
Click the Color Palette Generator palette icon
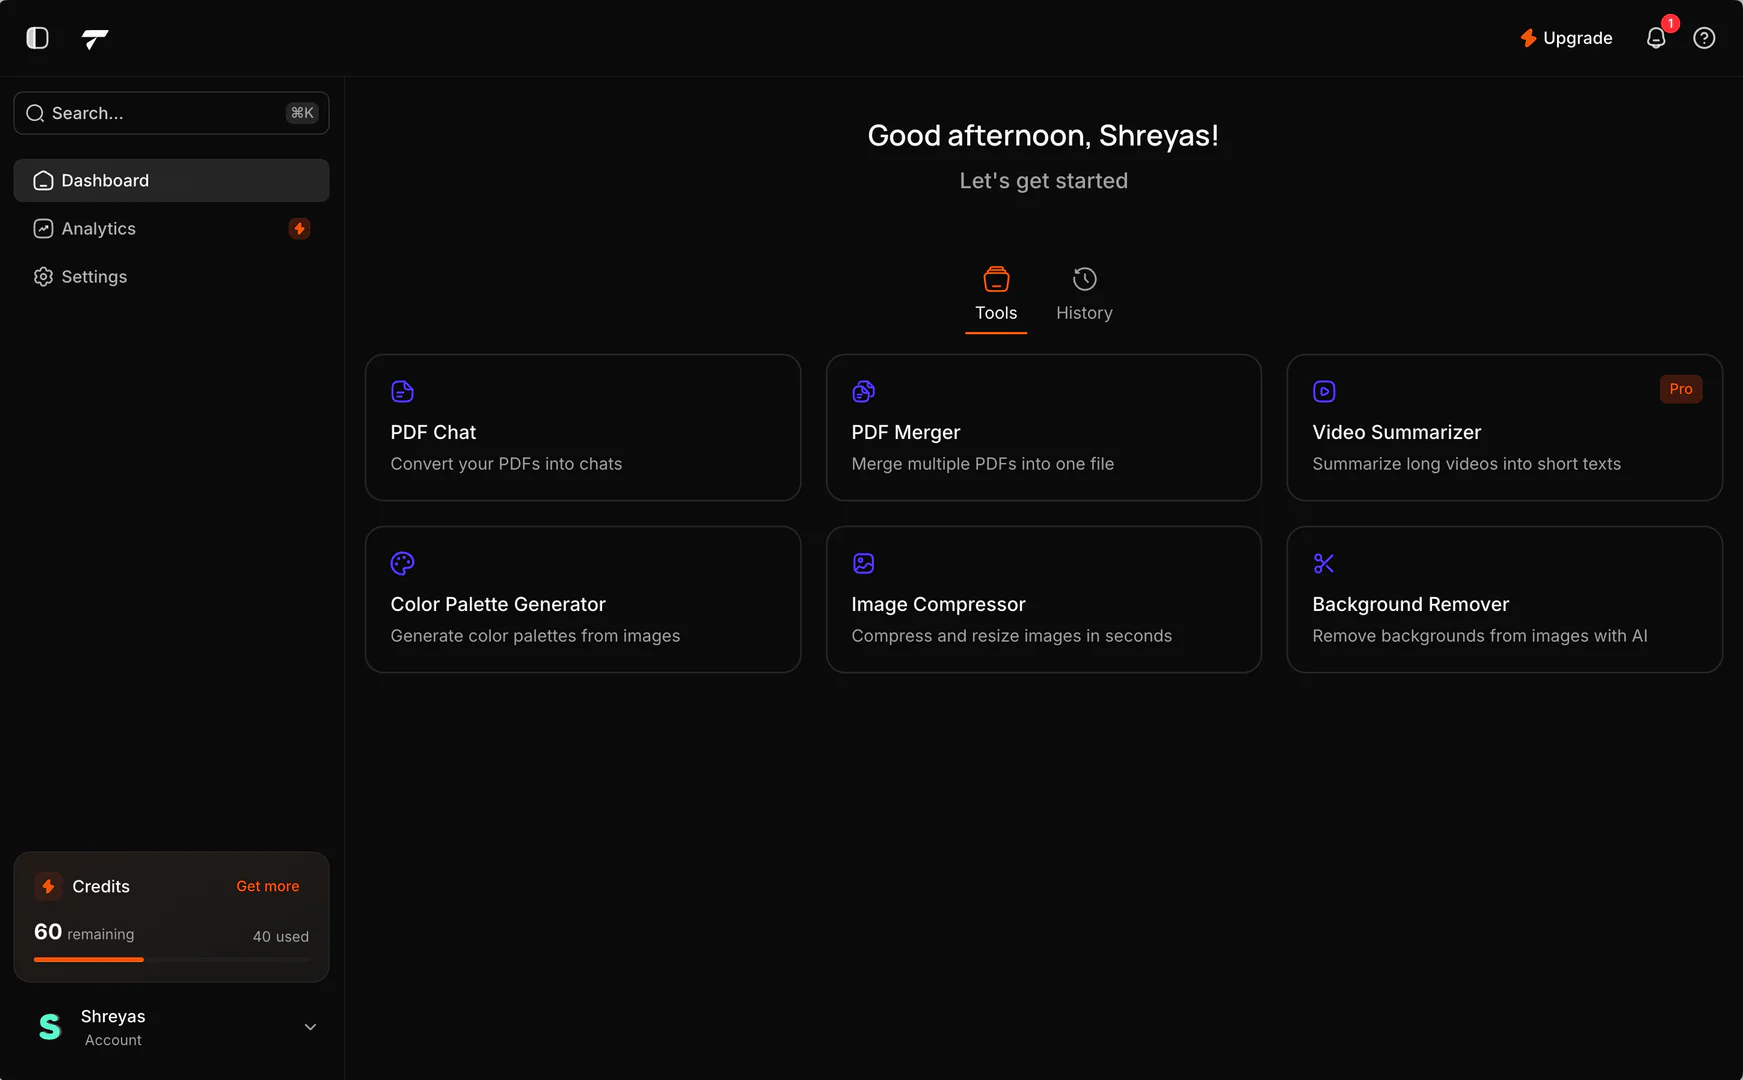click(402, 563)
